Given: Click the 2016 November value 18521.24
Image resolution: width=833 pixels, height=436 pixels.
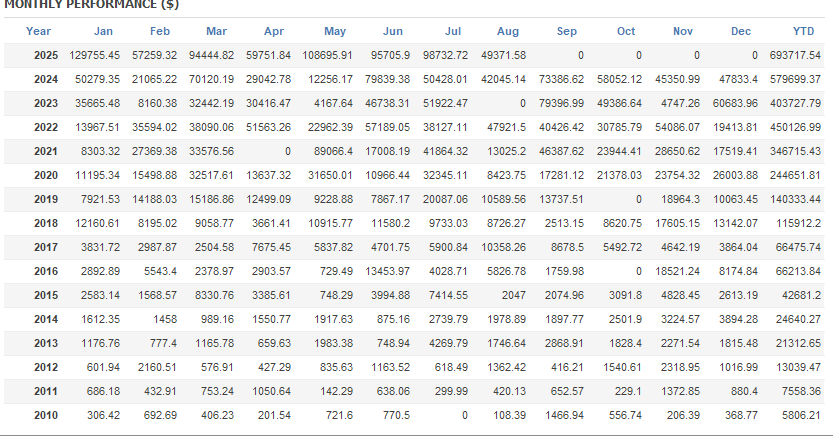Looking at the screenshot, I should point(677,271).
